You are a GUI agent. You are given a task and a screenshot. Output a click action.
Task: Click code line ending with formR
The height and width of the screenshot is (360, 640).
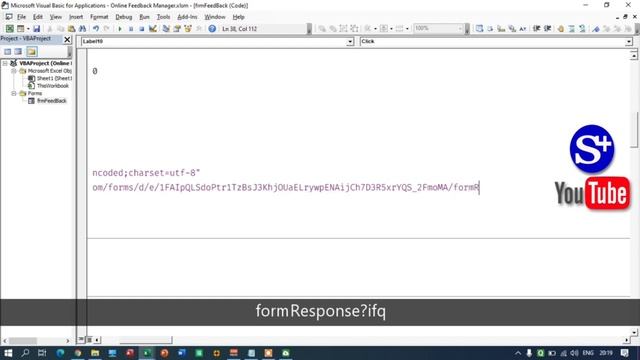285,188
